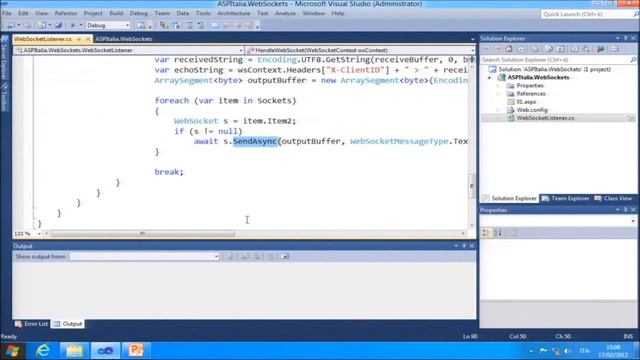Image resolution: width=640 pixels, height=360 pixels.
Task: Switch to the Output tab
Action: pos(68,324)
